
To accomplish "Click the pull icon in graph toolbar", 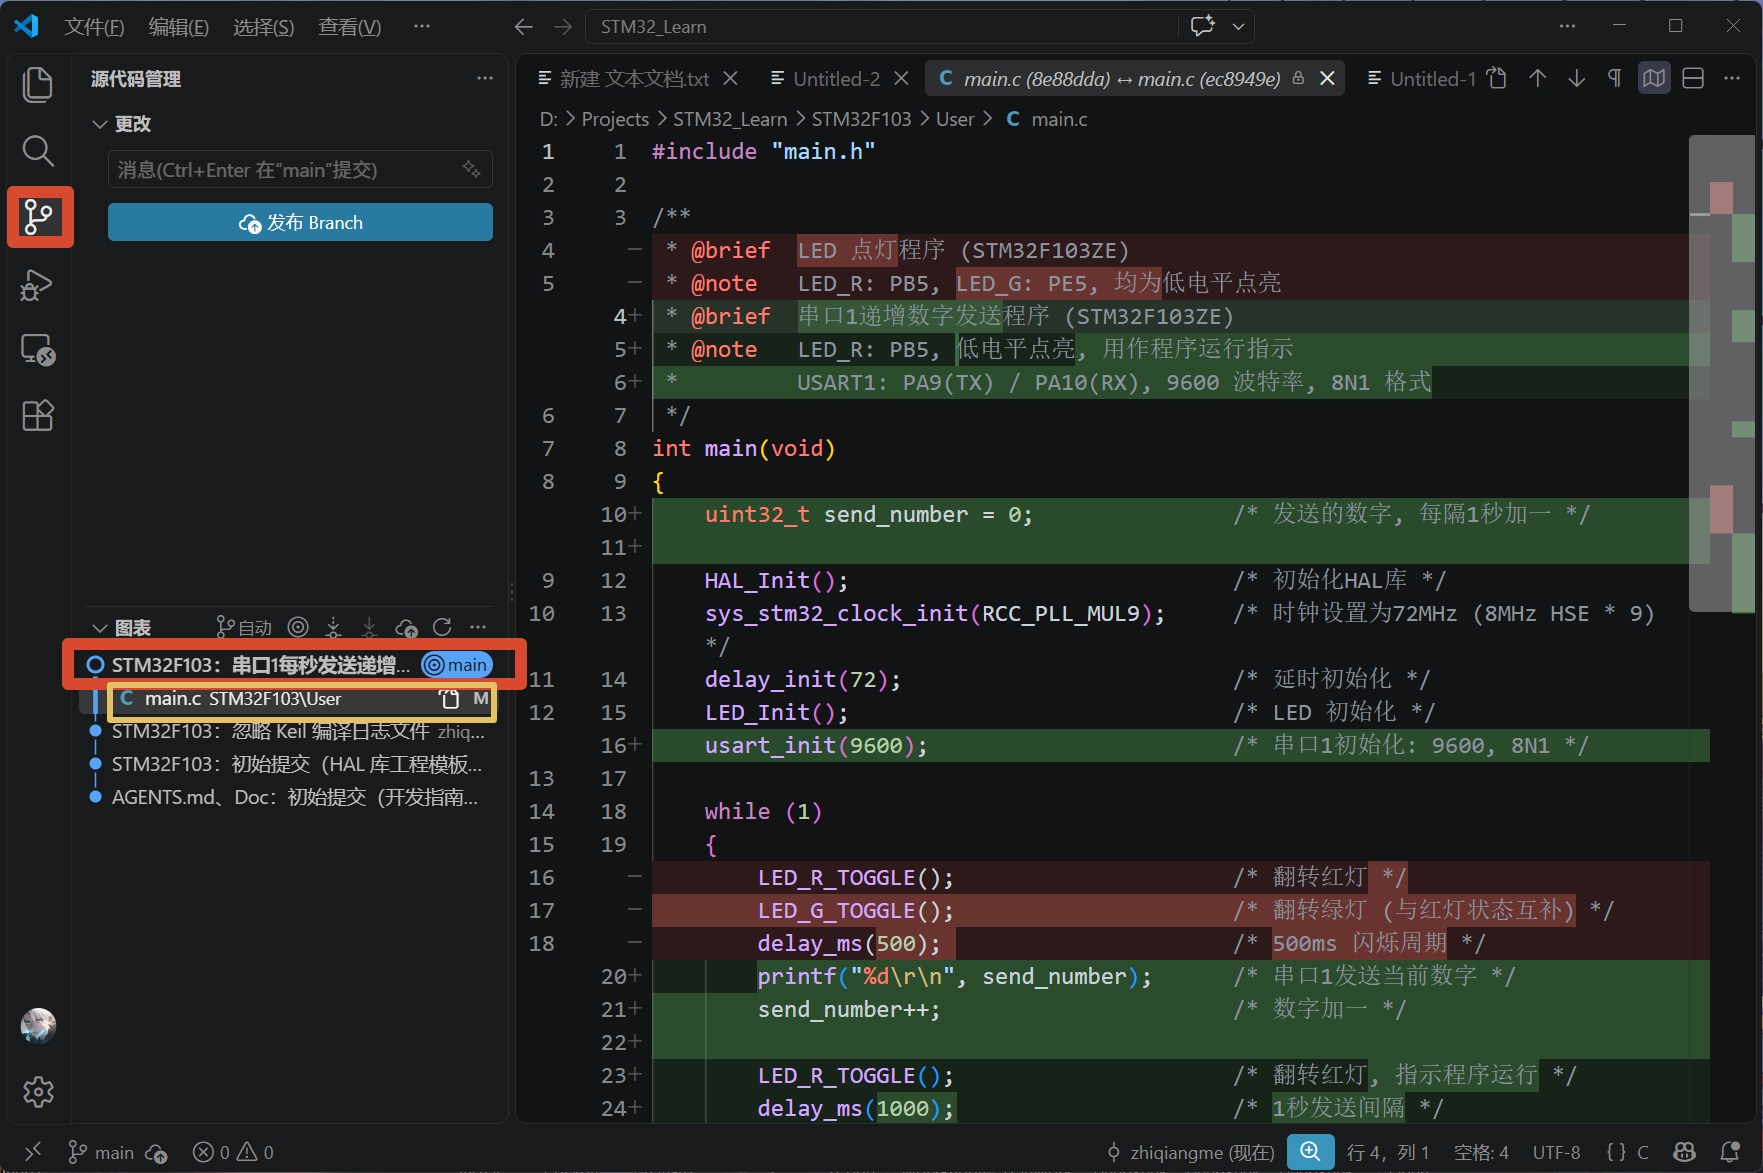I will click(x=369, y=627).
